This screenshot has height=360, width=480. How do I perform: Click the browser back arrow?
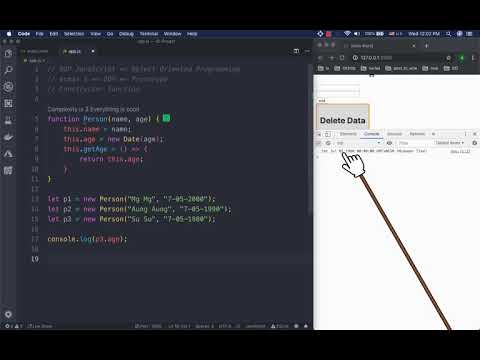click(x=321, y=58)
